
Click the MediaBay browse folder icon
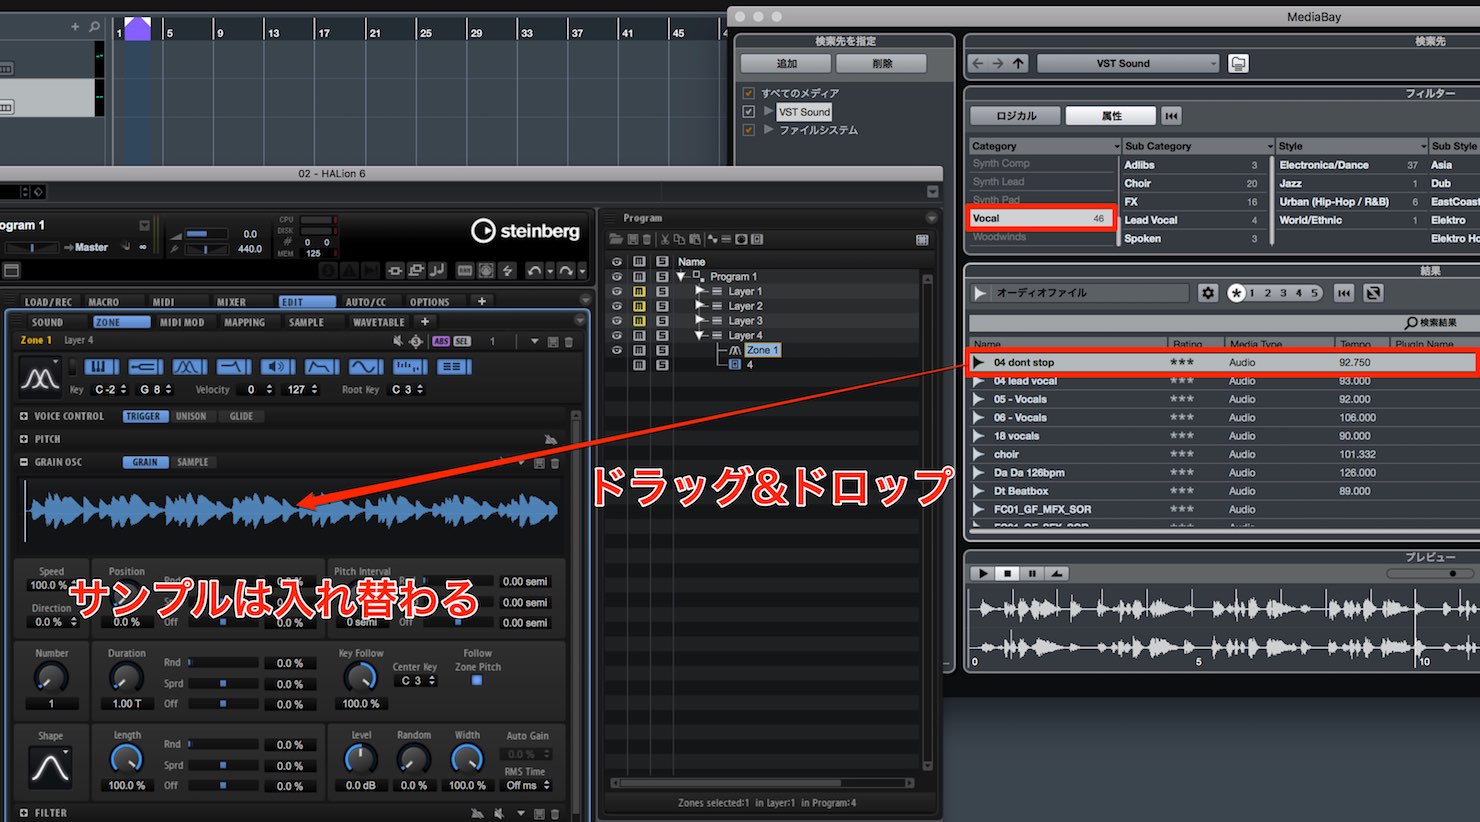1238,63
